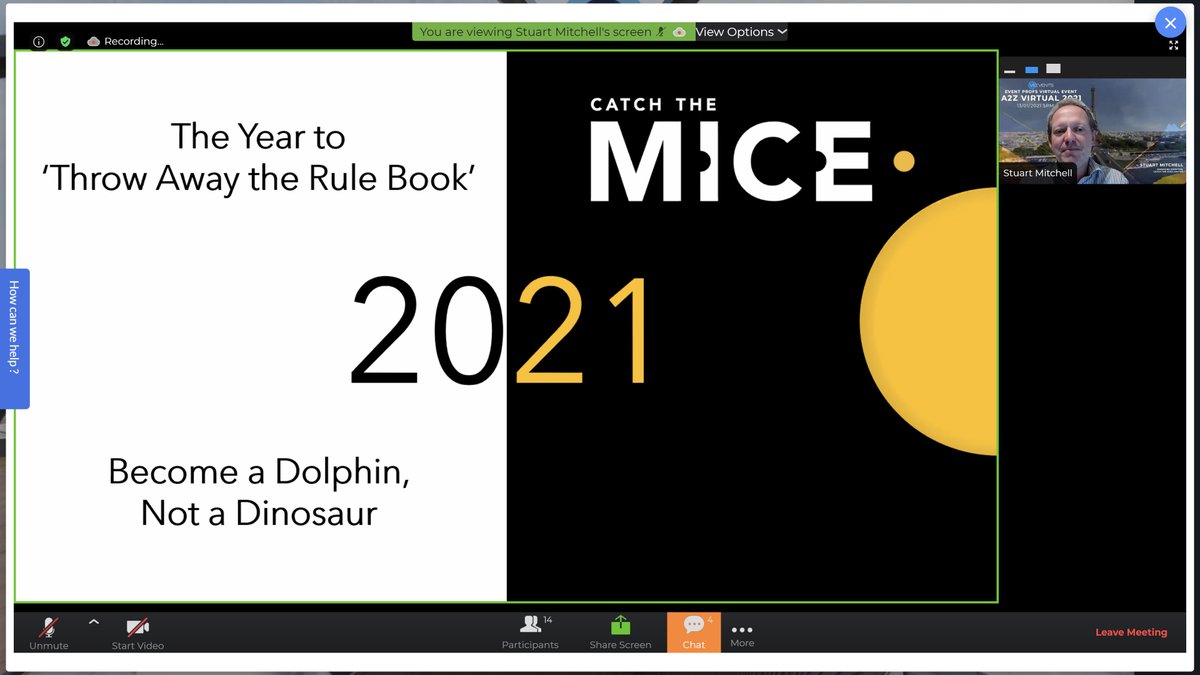Open the Participants panel
This screenshot has height=675, width=1200.
(530, 632)
